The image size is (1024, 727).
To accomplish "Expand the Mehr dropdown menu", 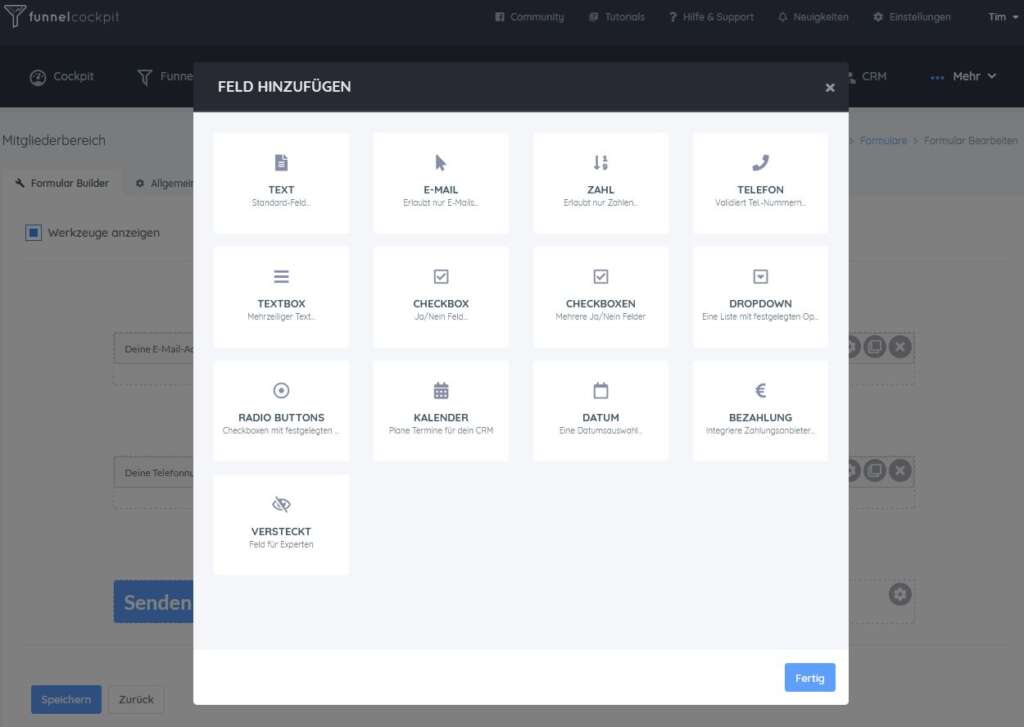I will pos(963,76).
